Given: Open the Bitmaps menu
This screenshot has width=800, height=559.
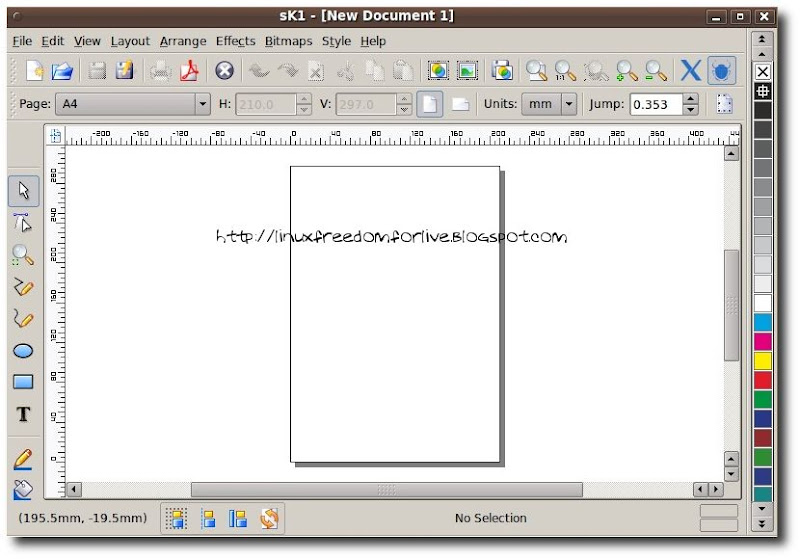Looking at the screenshot, I should tap(288, 41).
